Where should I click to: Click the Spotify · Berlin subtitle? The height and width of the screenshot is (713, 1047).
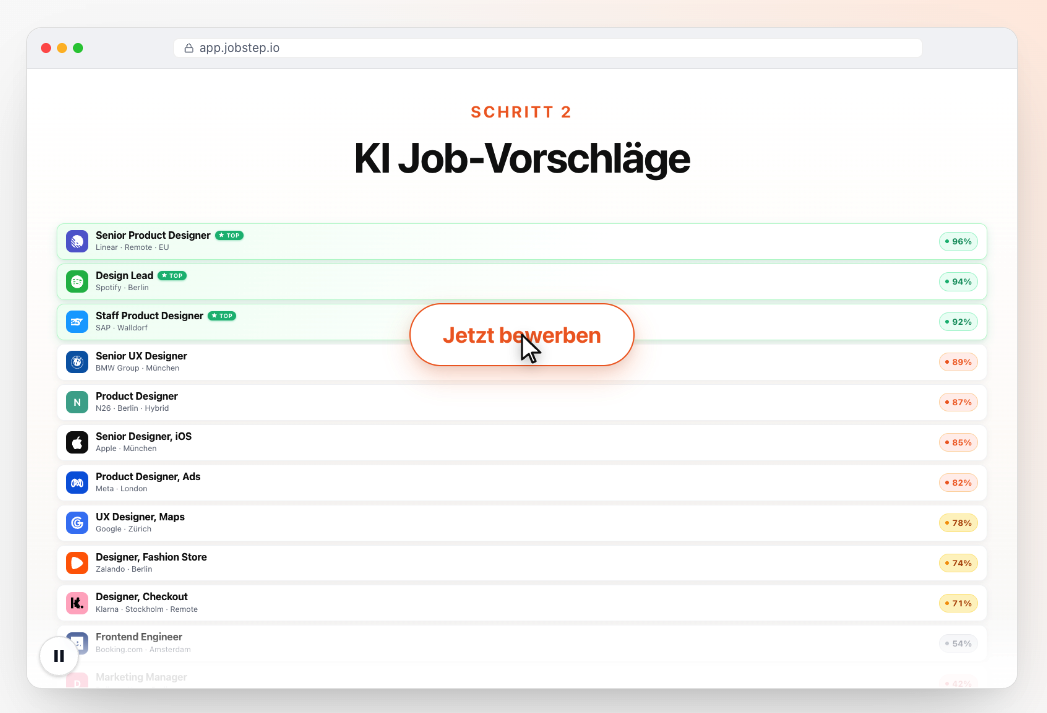point(122,287)
